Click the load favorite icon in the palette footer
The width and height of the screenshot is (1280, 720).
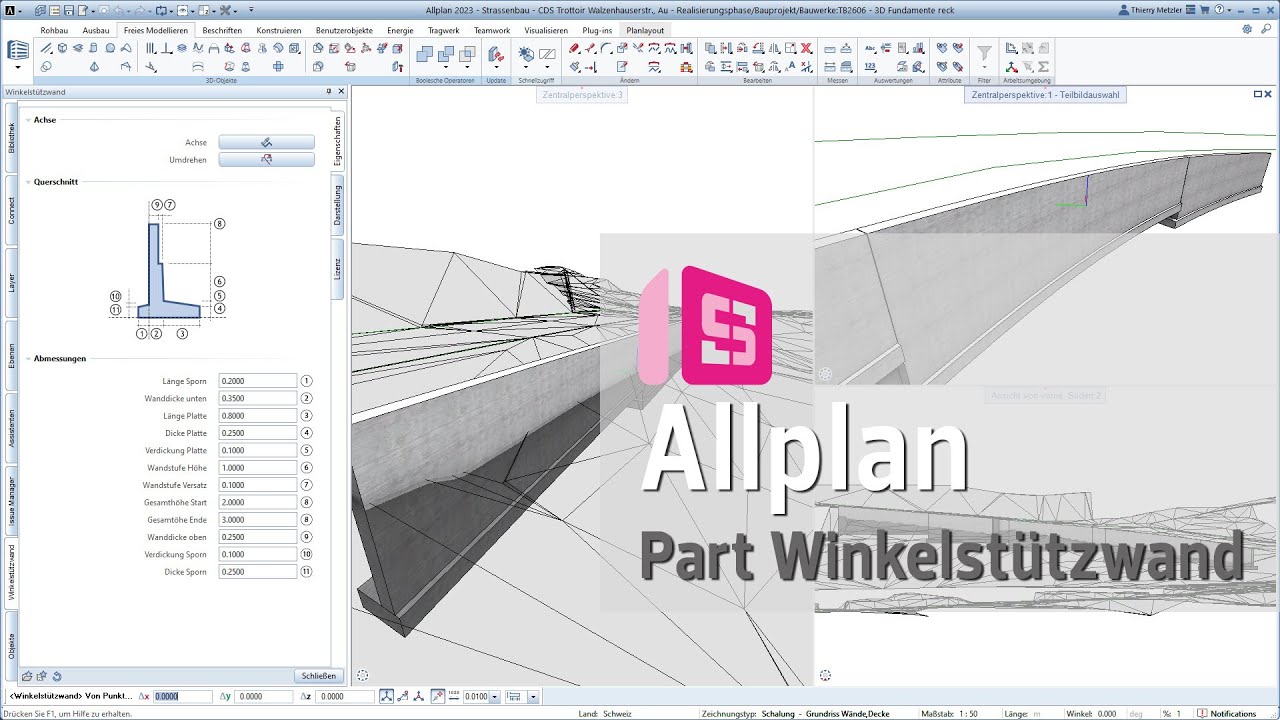coord(27,676)
